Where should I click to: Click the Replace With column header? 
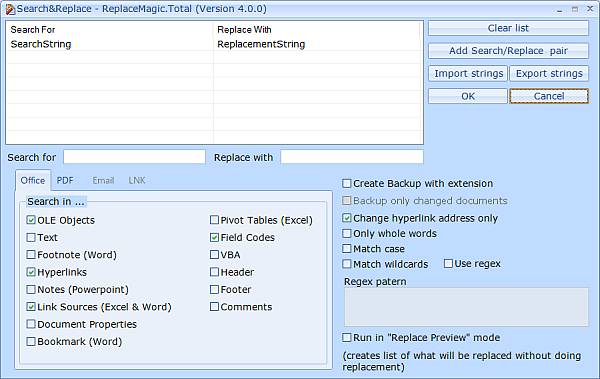[244, 30]
